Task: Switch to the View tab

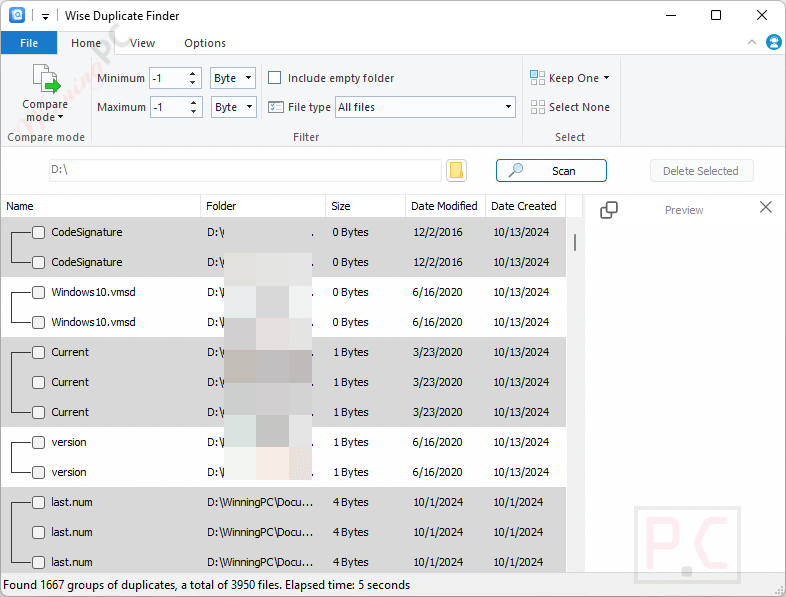Action: (142, 43)
